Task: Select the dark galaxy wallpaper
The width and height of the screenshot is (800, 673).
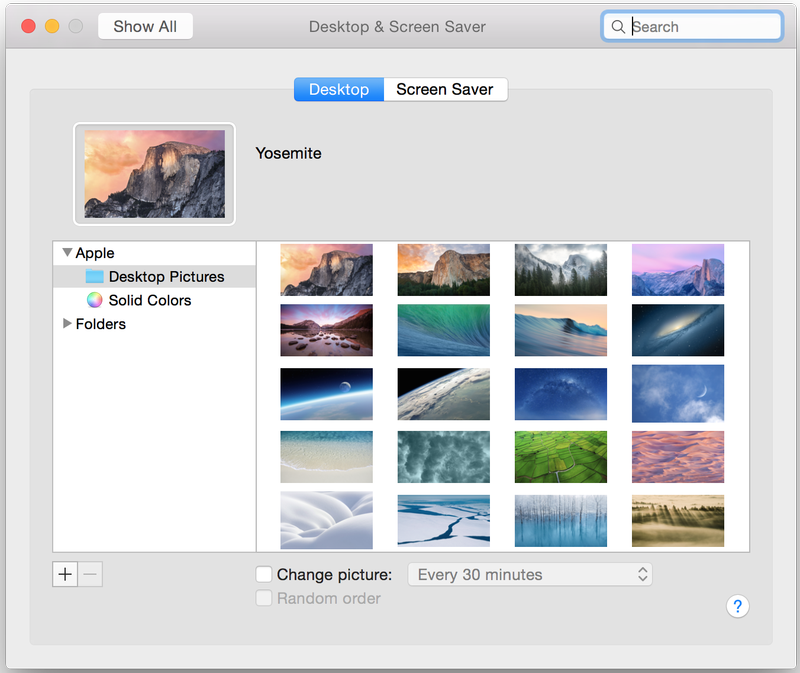Action: point(678,330)
